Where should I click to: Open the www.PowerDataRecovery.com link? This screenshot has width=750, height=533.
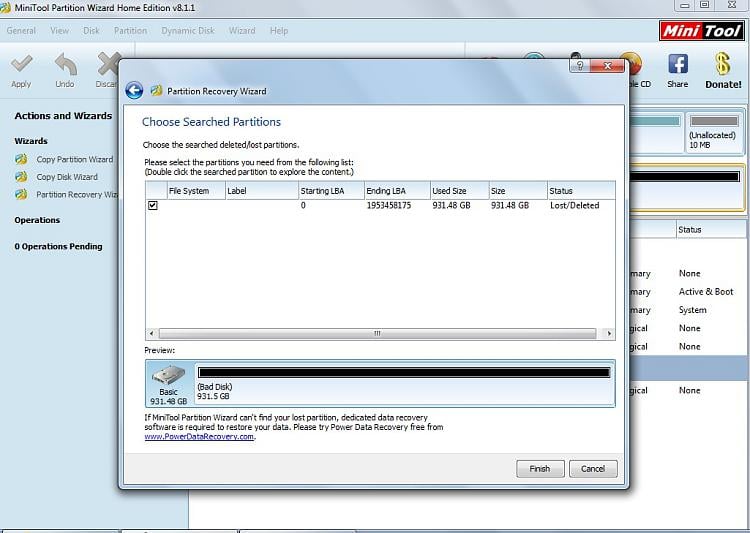pyautogui.click(x=199, y=436)
